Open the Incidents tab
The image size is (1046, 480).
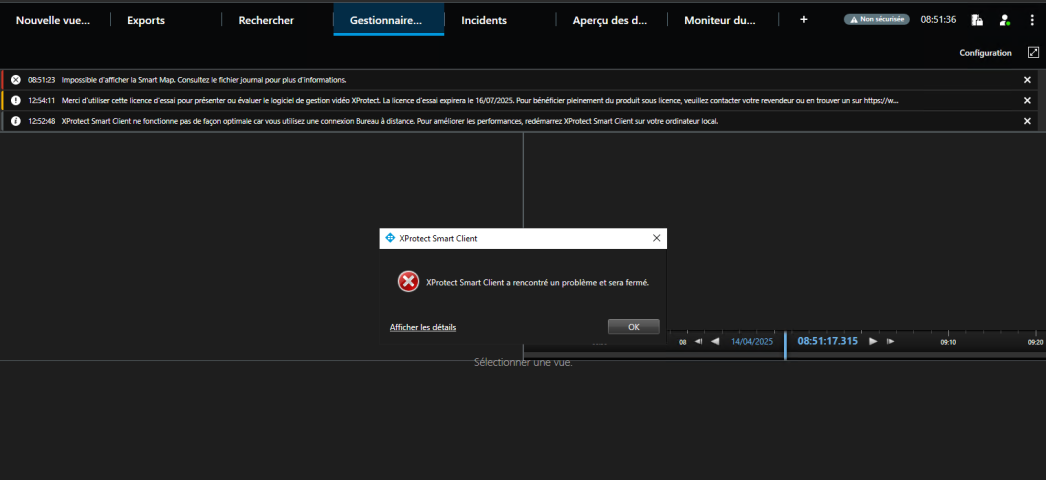pos(484,20)
